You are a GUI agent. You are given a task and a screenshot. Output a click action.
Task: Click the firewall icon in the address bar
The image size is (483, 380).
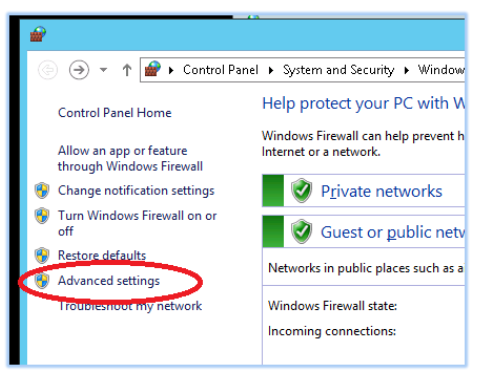(x=153, y=69)
